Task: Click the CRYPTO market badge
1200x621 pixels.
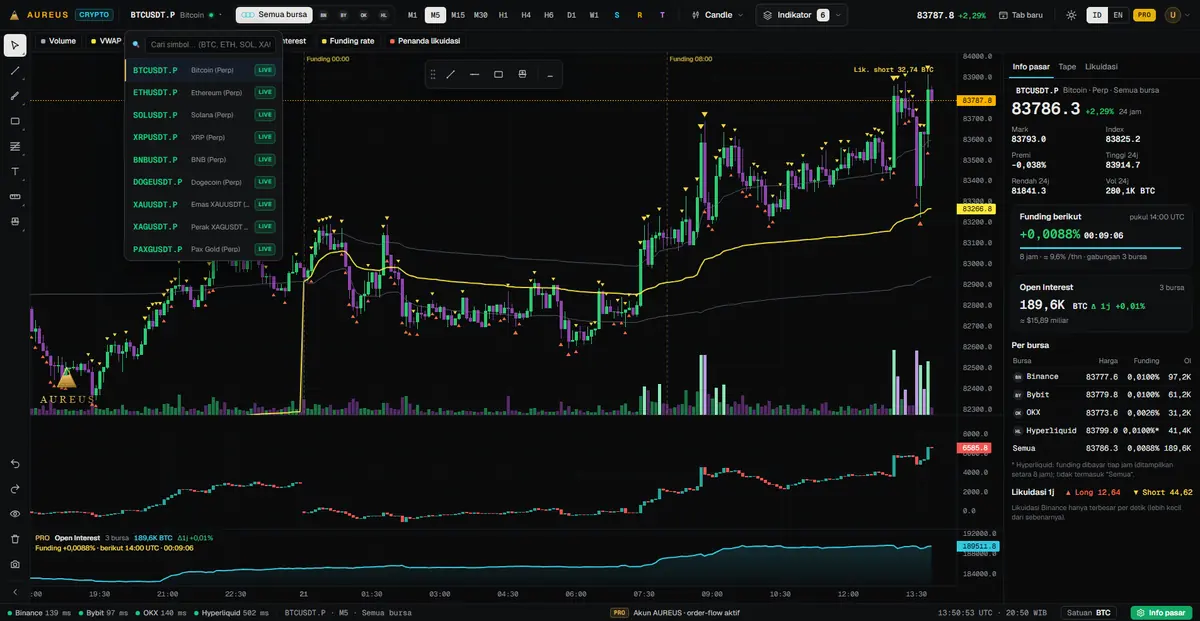Action: tap(93, 15)
